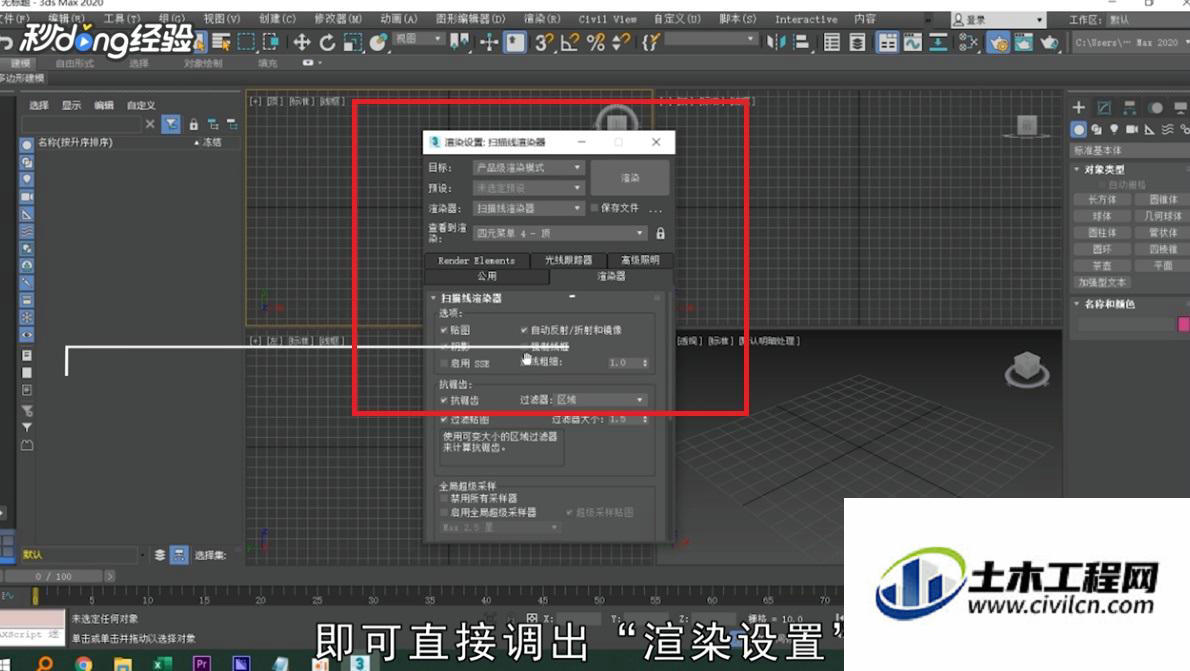The width and height of the screenshot is (1190, 671).
Task: Click the layer stack icon near selection set
Action: [160, 555]
